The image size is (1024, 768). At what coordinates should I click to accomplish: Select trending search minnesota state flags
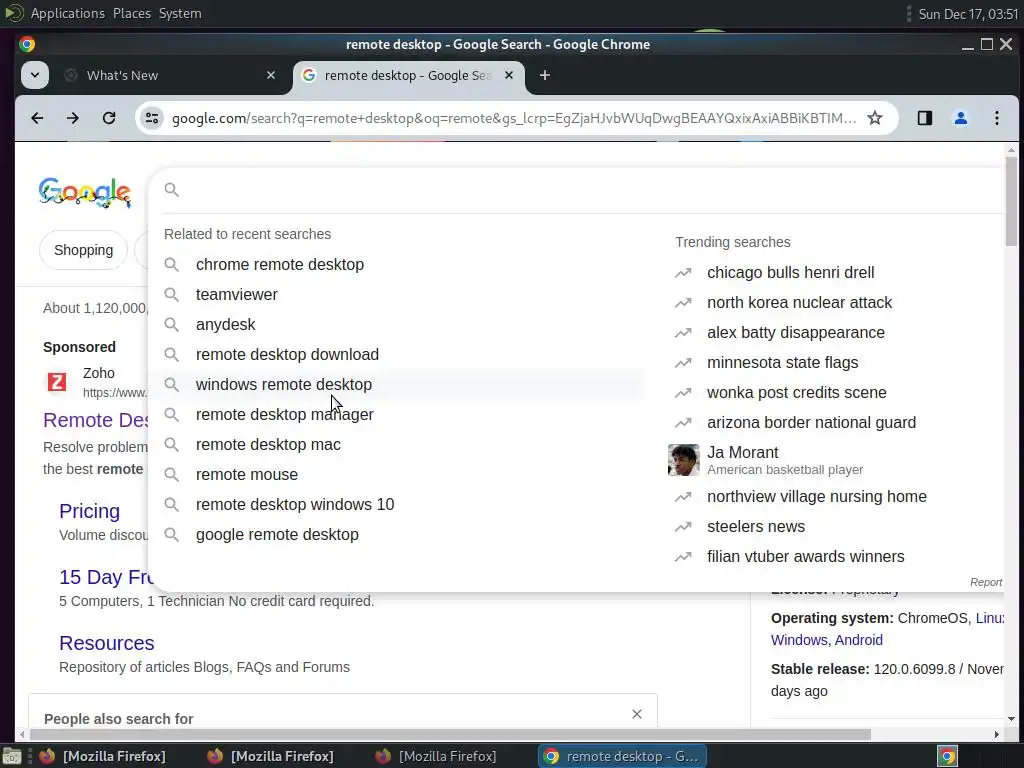click(782, 362)
